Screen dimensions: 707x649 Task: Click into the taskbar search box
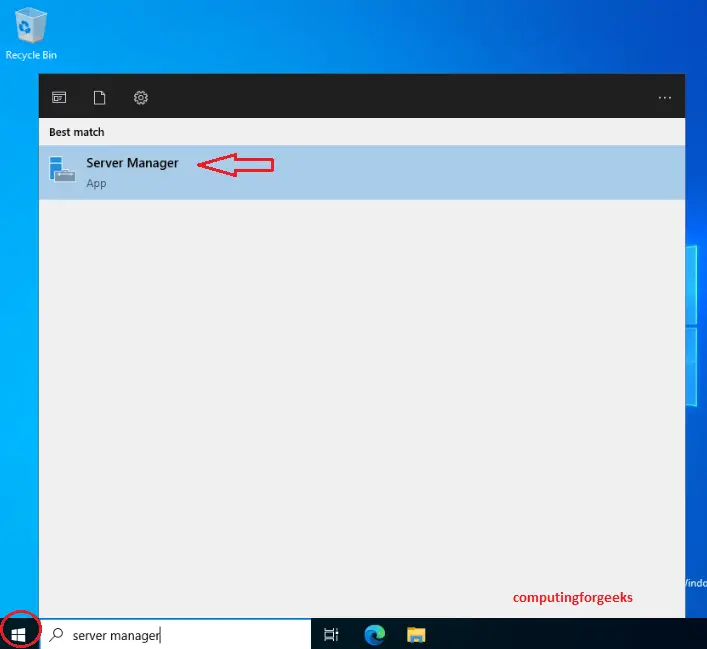[176, 635]
